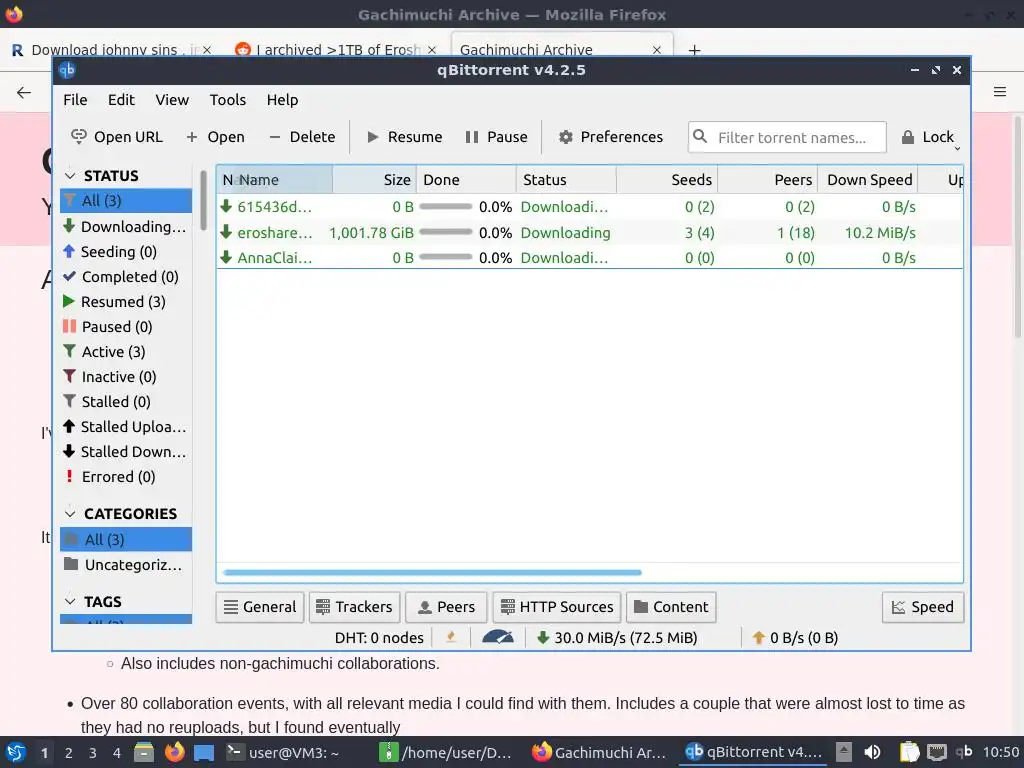Viewport: 1024px width, 768px height.
Task: Filter by Resumed (3) torrents
Action: 126,302
